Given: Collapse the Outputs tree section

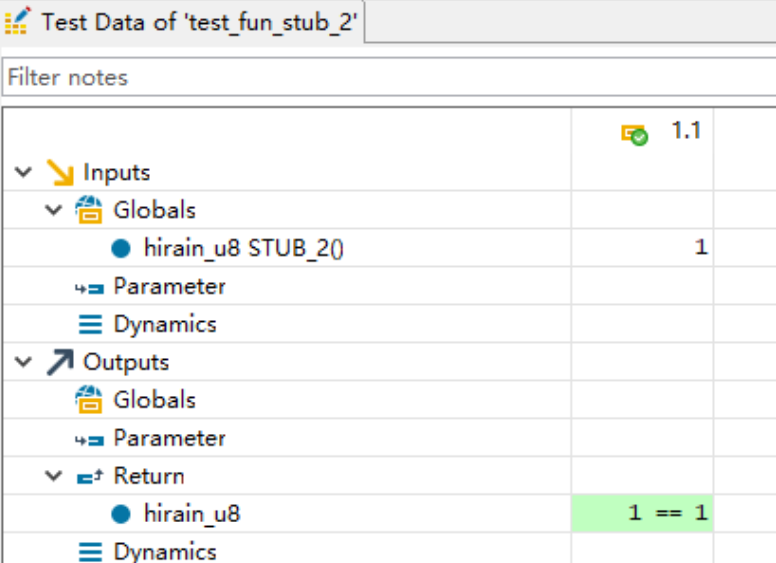Looking at the screenshot, I should (x=24, y=363).
